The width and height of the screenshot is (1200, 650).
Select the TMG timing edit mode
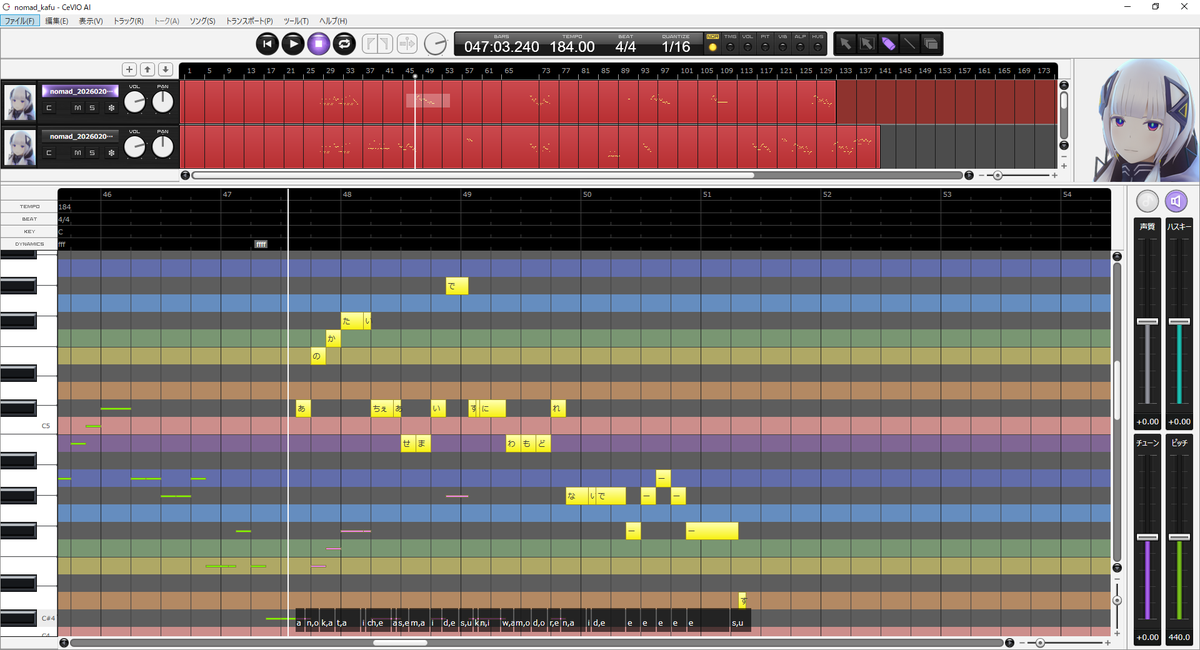click(x=730, y=47)
